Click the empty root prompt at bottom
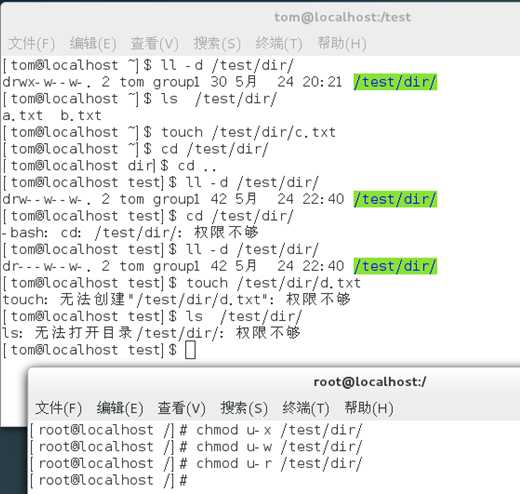Screen dimensions: 520x494 (x=109, y=480)
